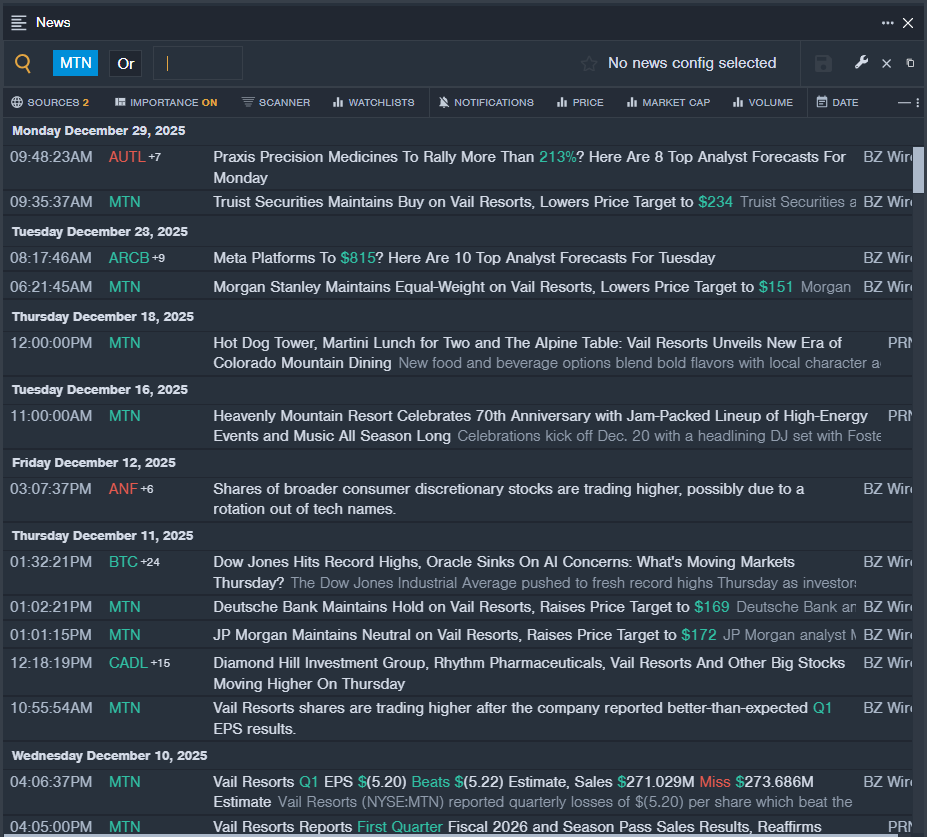Open the Scanner filter
Screen dimensions: 927x837
click(x=276, y=102)
